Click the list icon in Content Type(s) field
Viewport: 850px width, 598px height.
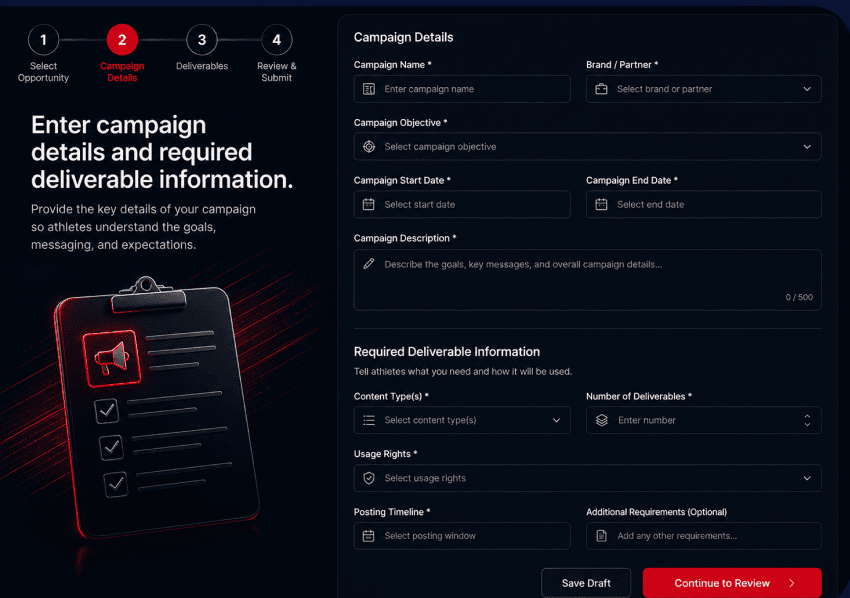point(369,420)
